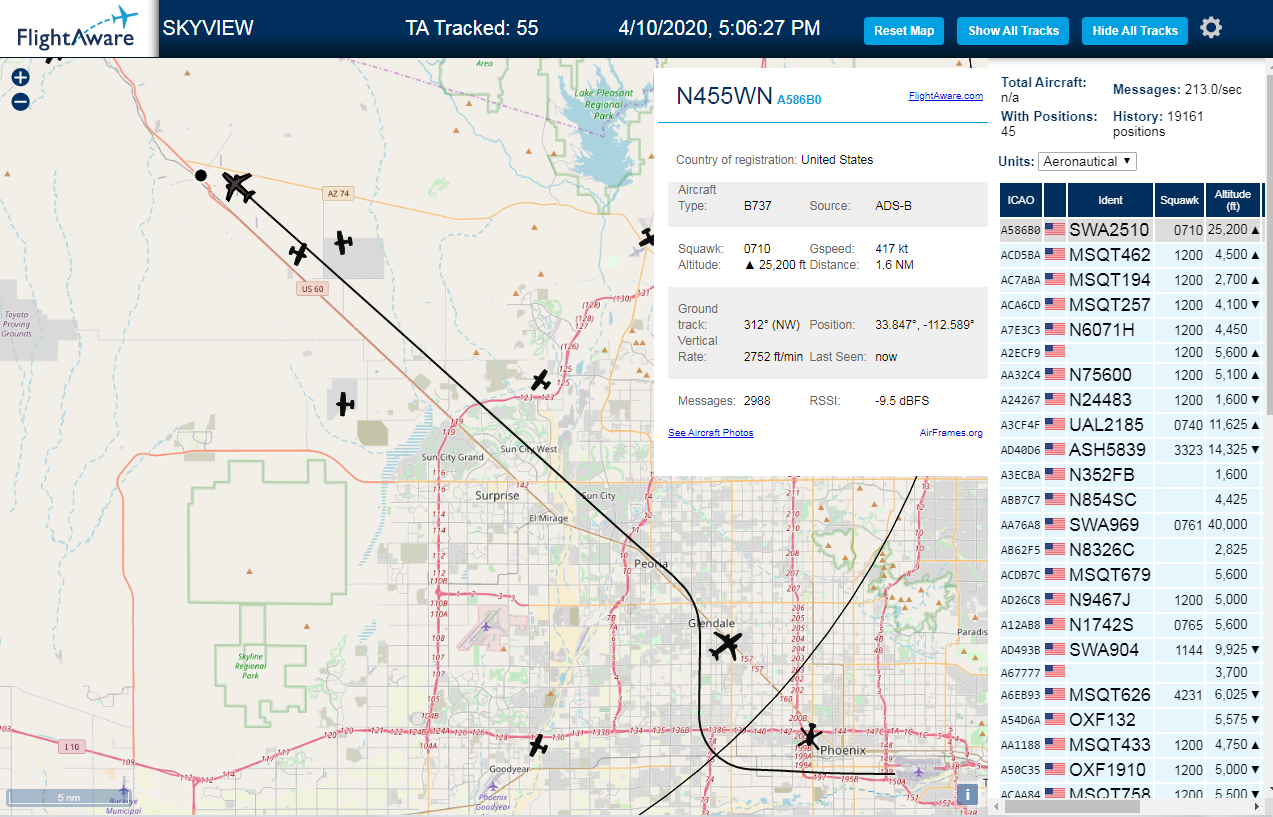Sort table by Squawk column
Screen dimensions: 1273x817
(x=1179, y=200)
